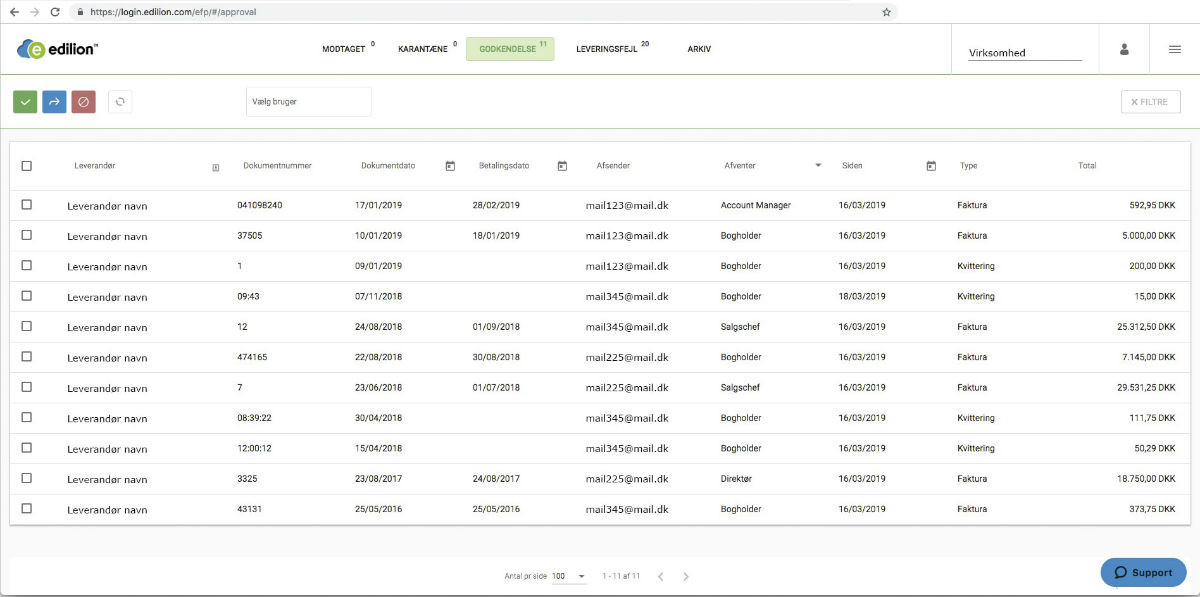Open the Afventer column dropdown arrow
The image size is (1200, 597).
point(817,166)
